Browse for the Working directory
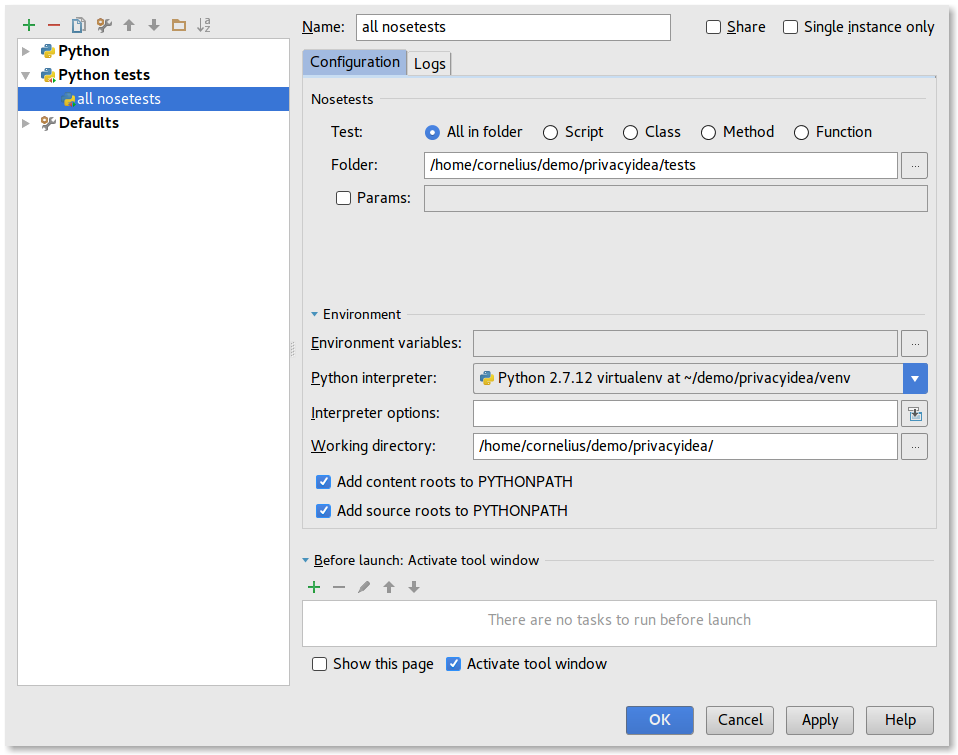 click(915, 447)
